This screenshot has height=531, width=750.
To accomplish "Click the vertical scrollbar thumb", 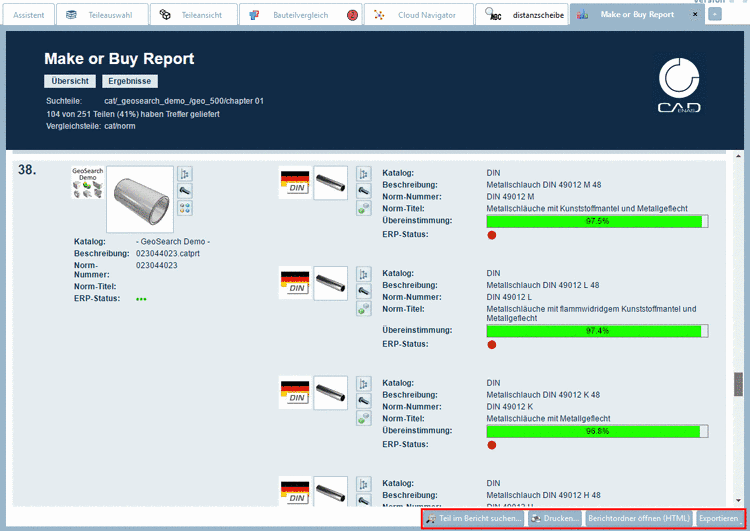I will (739, 384).
